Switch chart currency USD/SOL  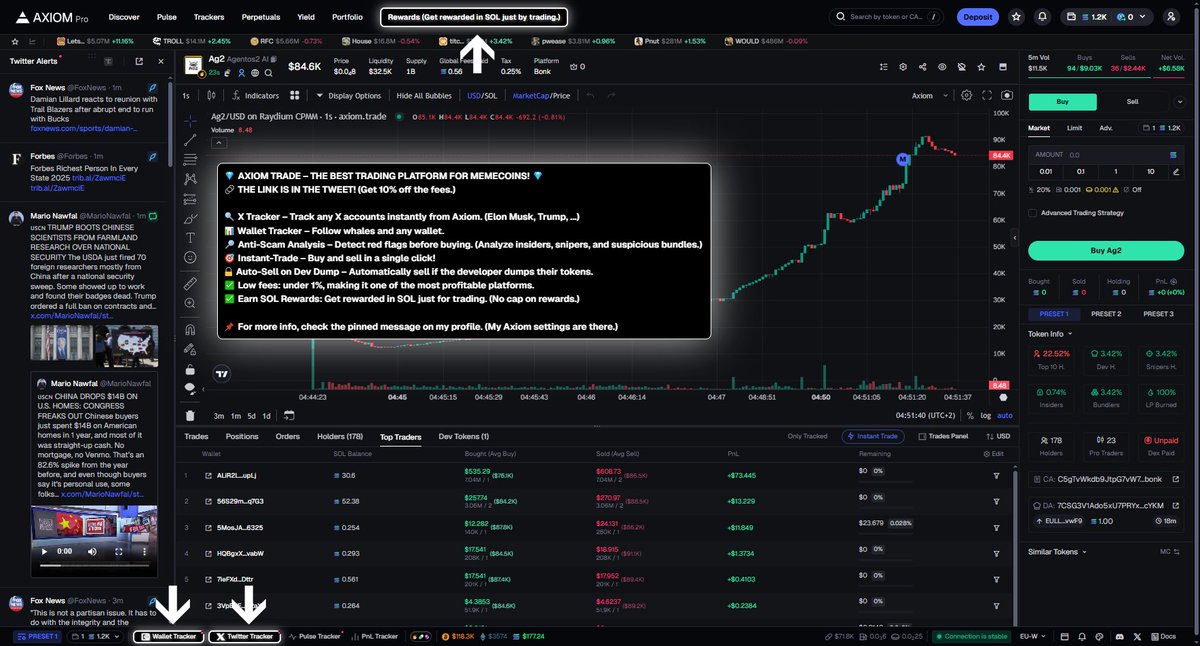482,95
